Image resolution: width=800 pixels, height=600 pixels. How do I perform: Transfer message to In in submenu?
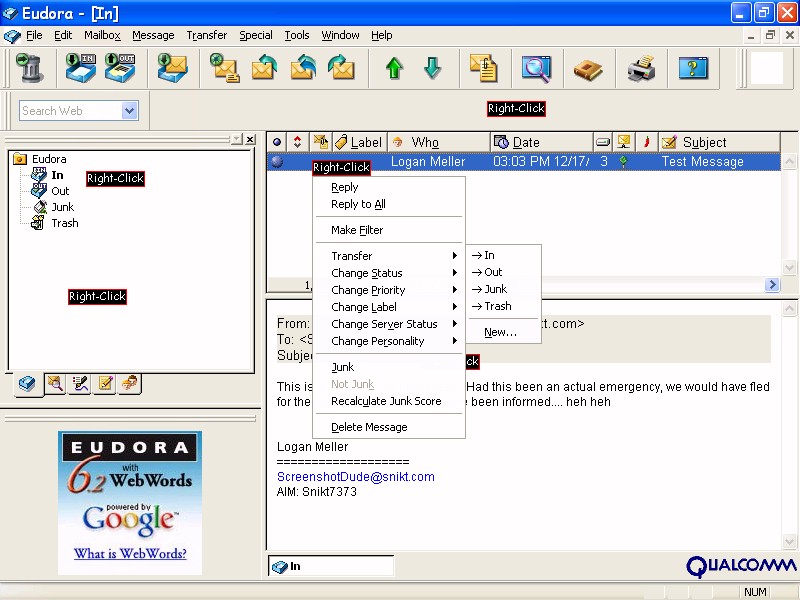[x=504, y=255]
